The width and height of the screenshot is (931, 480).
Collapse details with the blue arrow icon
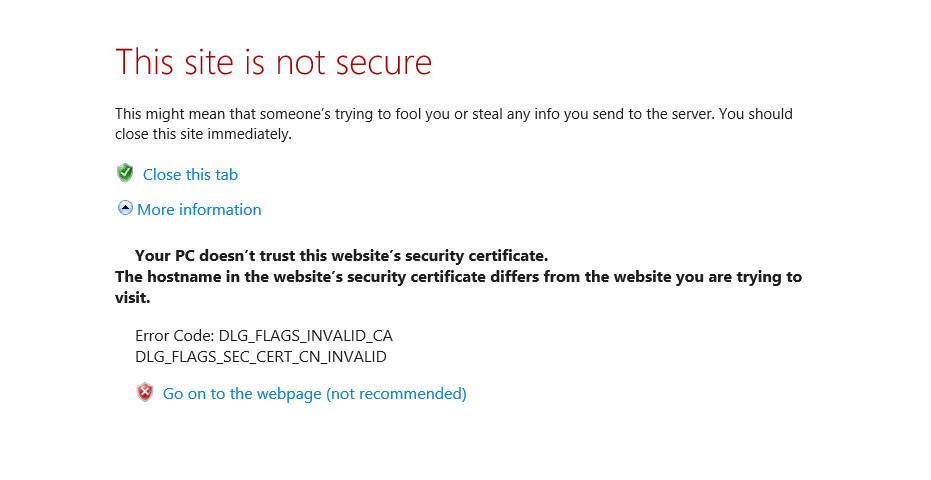(x=125, y=208)
